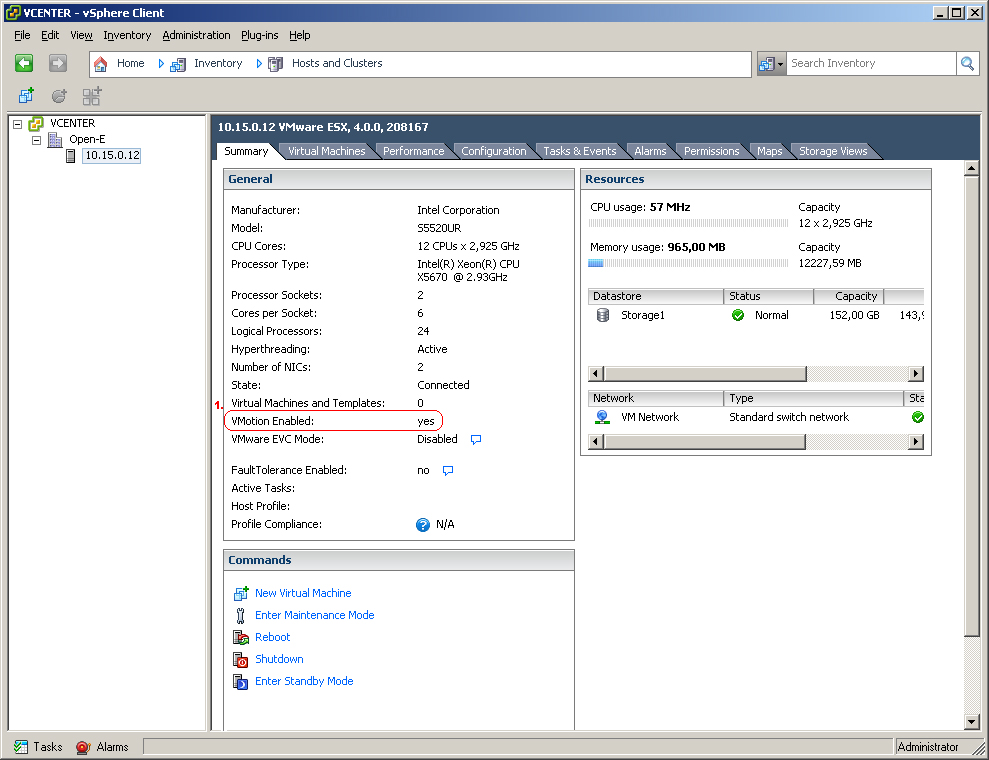Click the host icon beside 10.15.0.12
This screenshot has height=760, width=989.
point(71,156)
